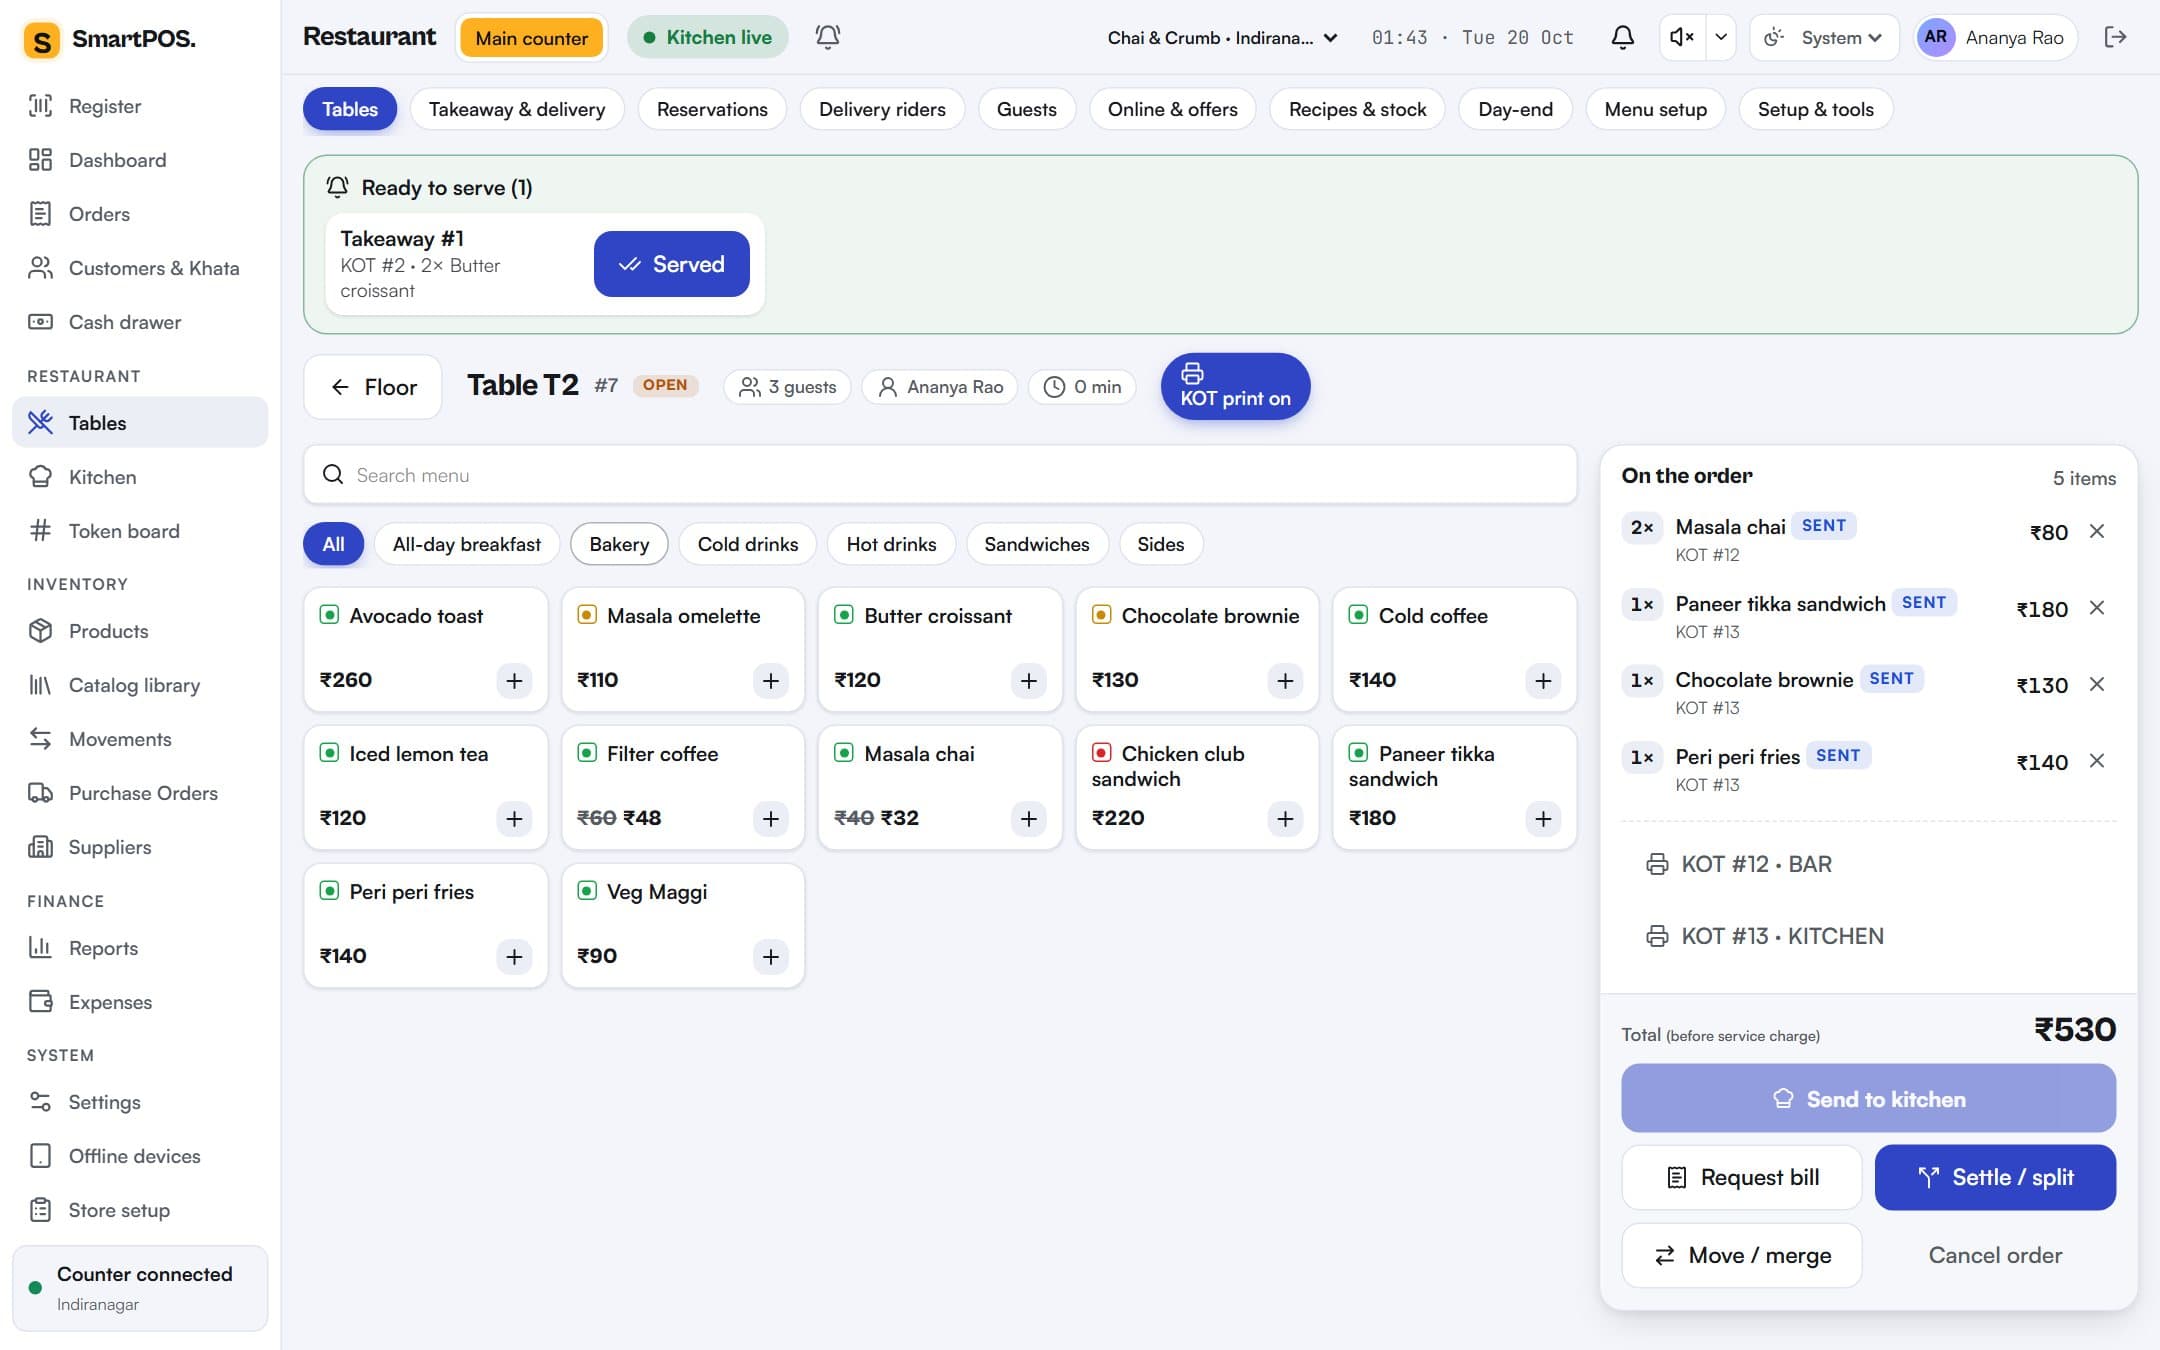Focus the Search menu field
This screenshot has height=1350, width=2160.
click(940, 475)
